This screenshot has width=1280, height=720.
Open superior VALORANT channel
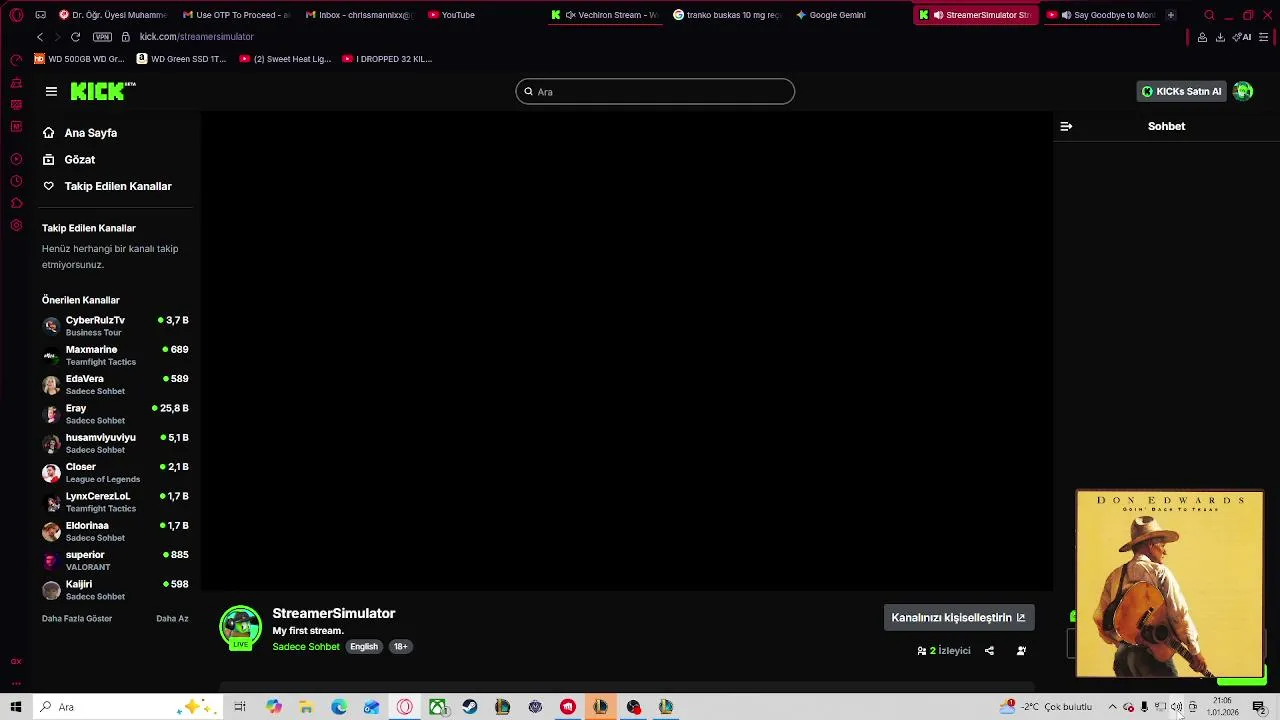click(x=116, y=560)
